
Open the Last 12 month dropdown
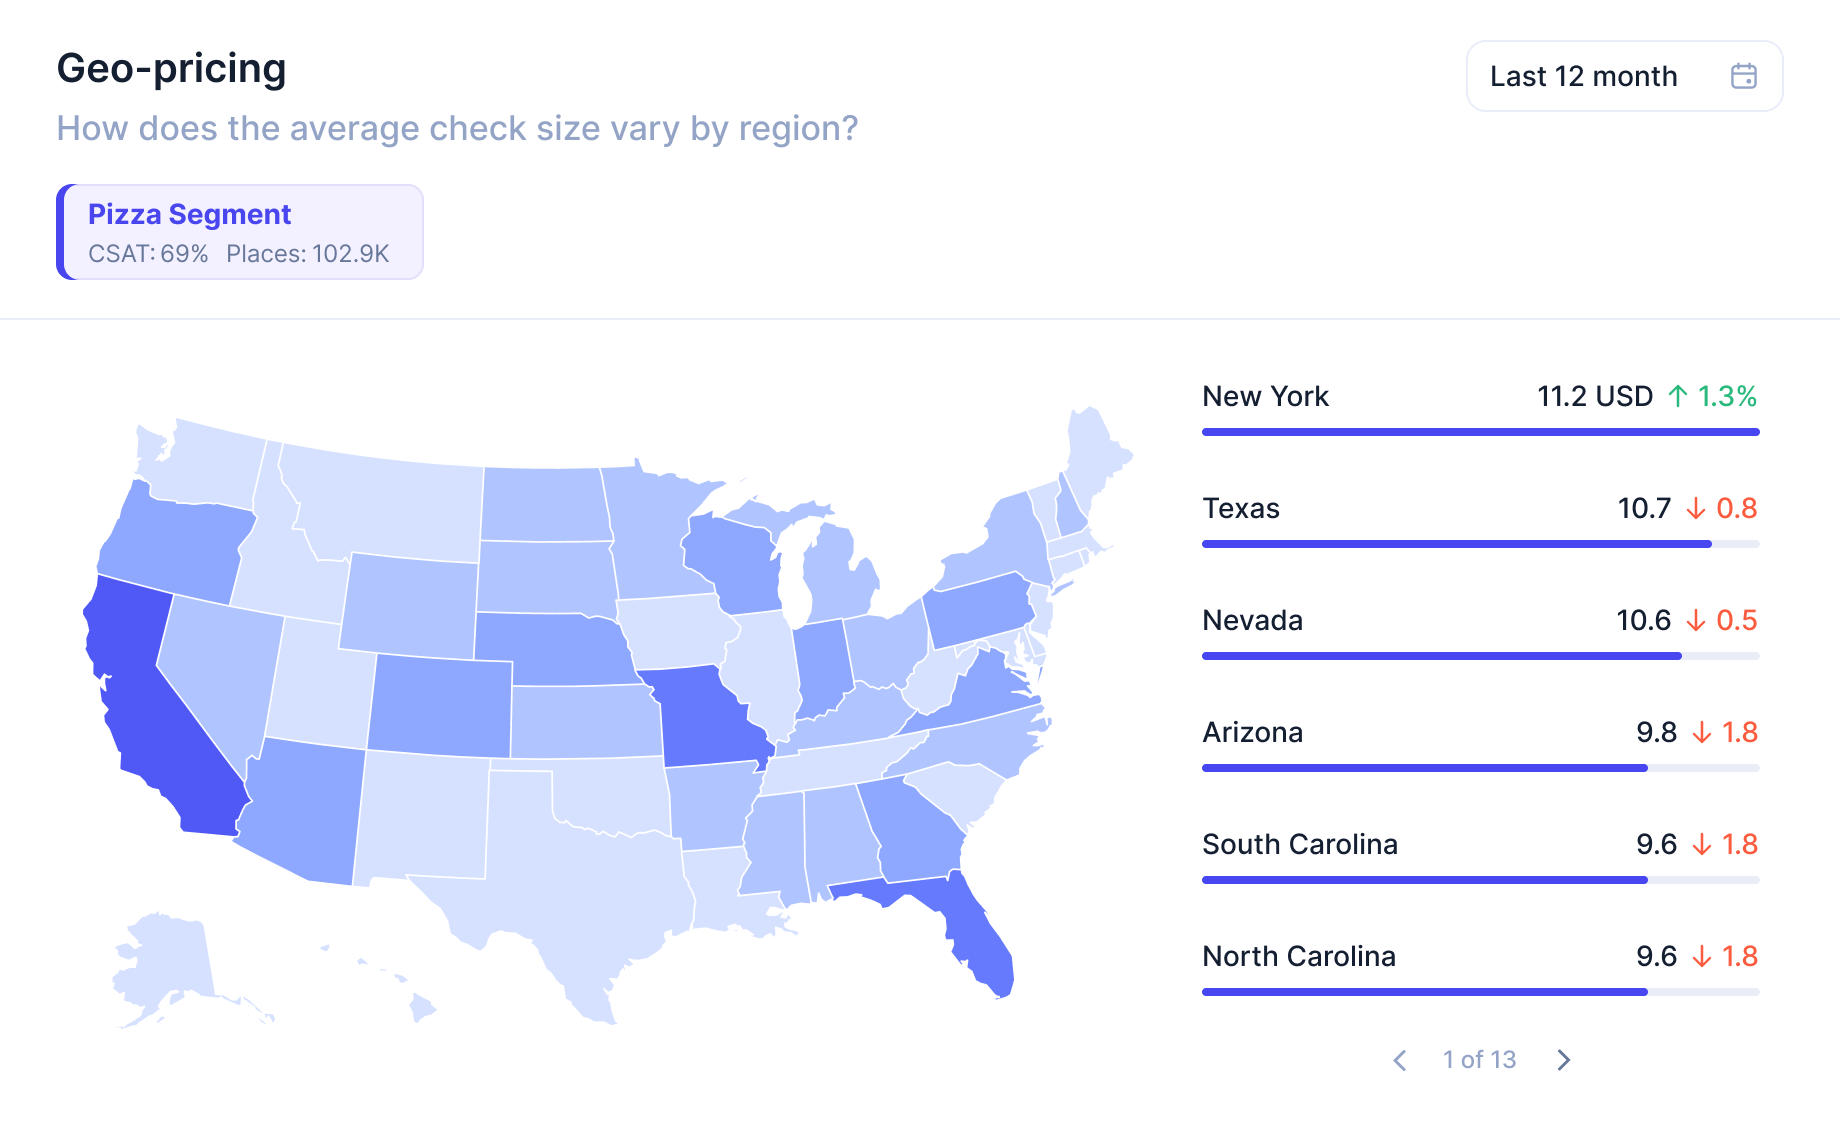click(1624, 76)
